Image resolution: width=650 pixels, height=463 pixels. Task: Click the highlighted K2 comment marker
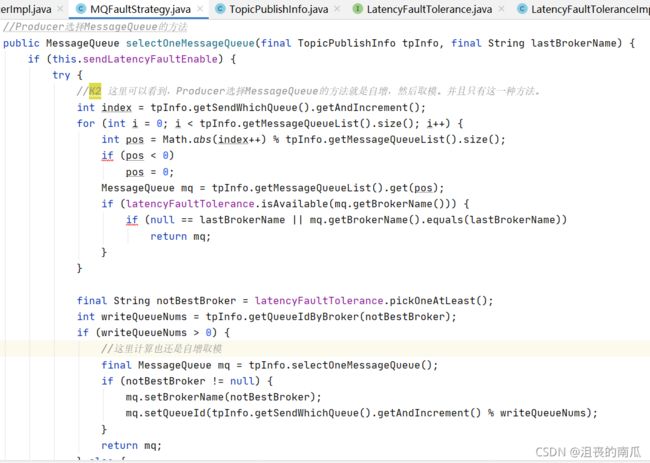click(95, 91)
